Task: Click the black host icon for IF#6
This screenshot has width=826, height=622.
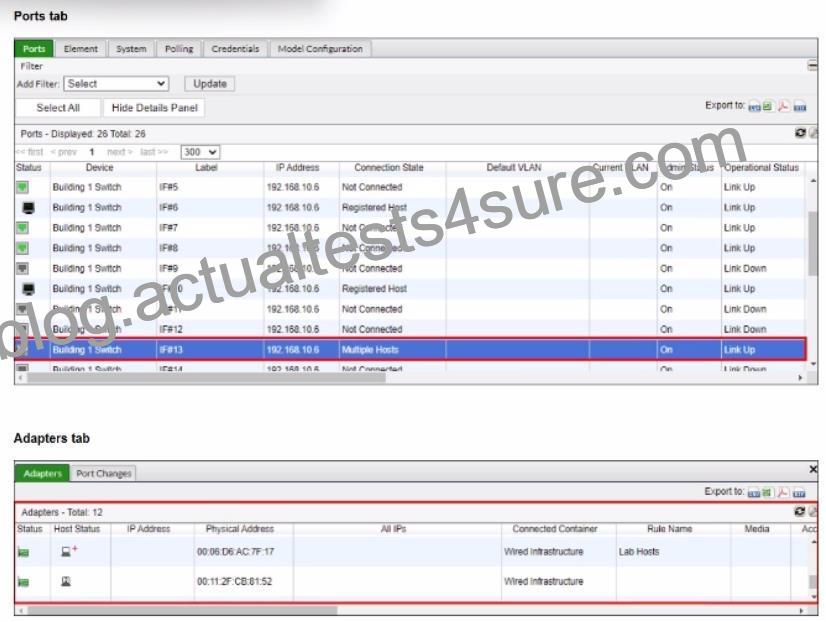Action: (x=28, y=208)
